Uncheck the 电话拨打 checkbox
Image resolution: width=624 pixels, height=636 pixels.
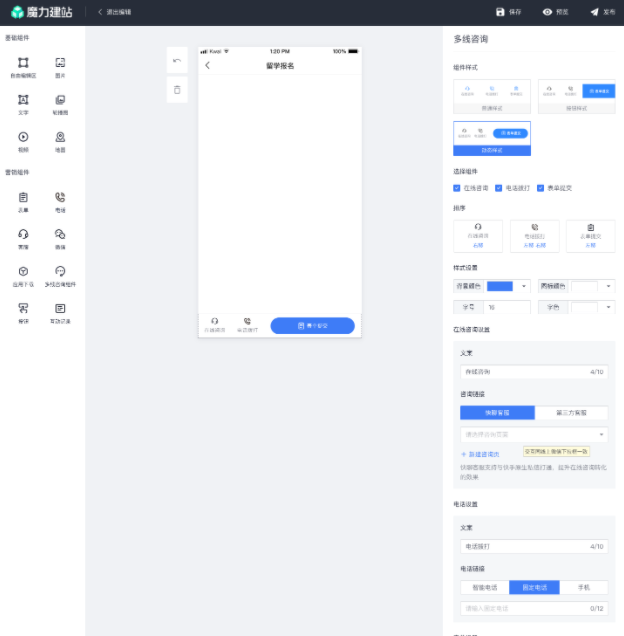click(499, 188)
